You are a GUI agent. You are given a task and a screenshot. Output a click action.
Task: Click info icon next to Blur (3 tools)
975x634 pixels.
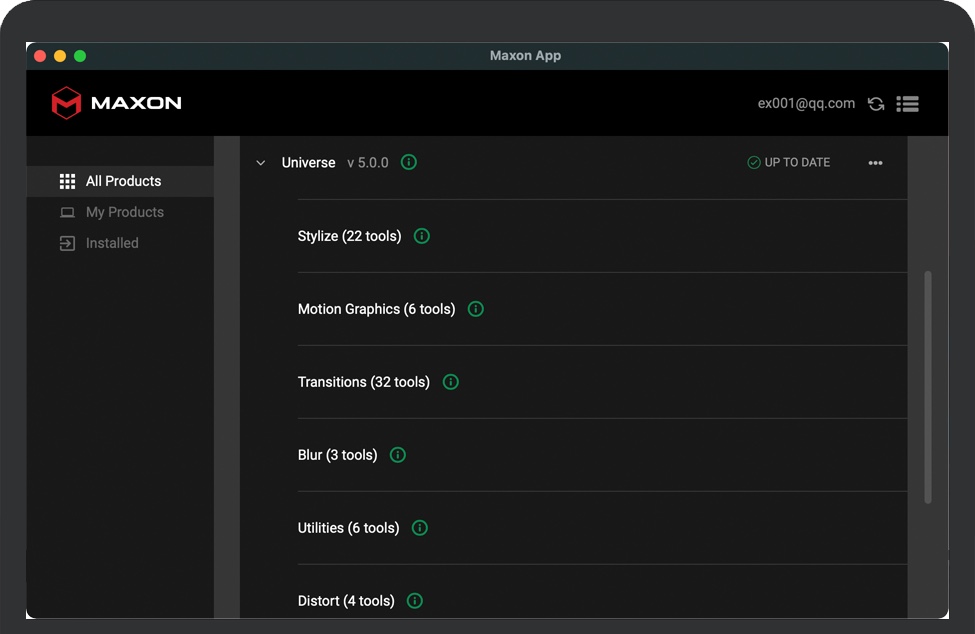[398, 456]
